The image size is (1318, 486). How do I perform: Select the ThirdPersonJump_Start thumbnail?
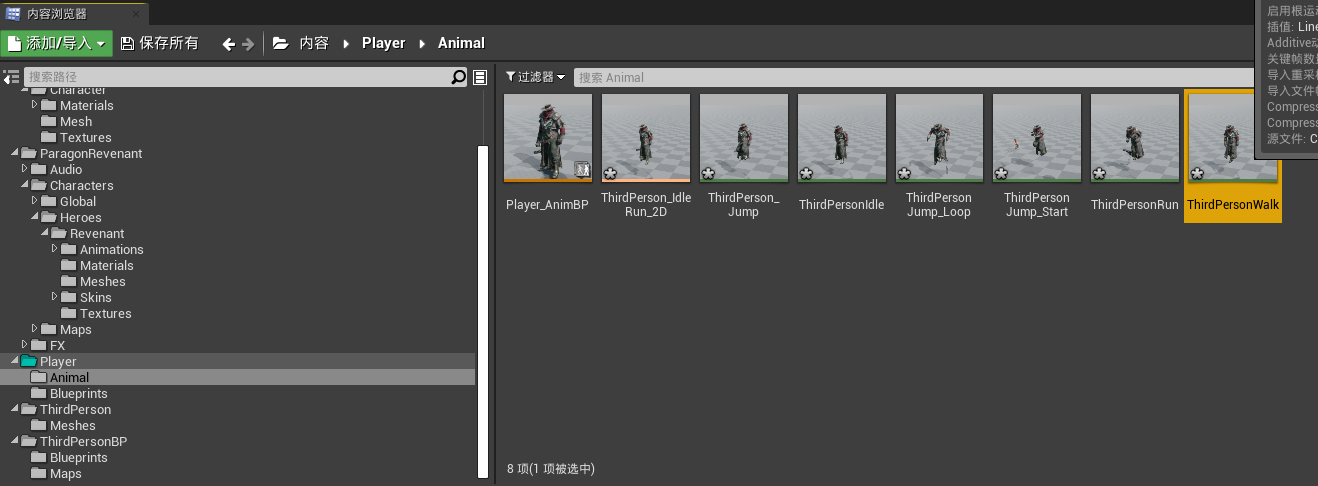[x=1037, y=138]
